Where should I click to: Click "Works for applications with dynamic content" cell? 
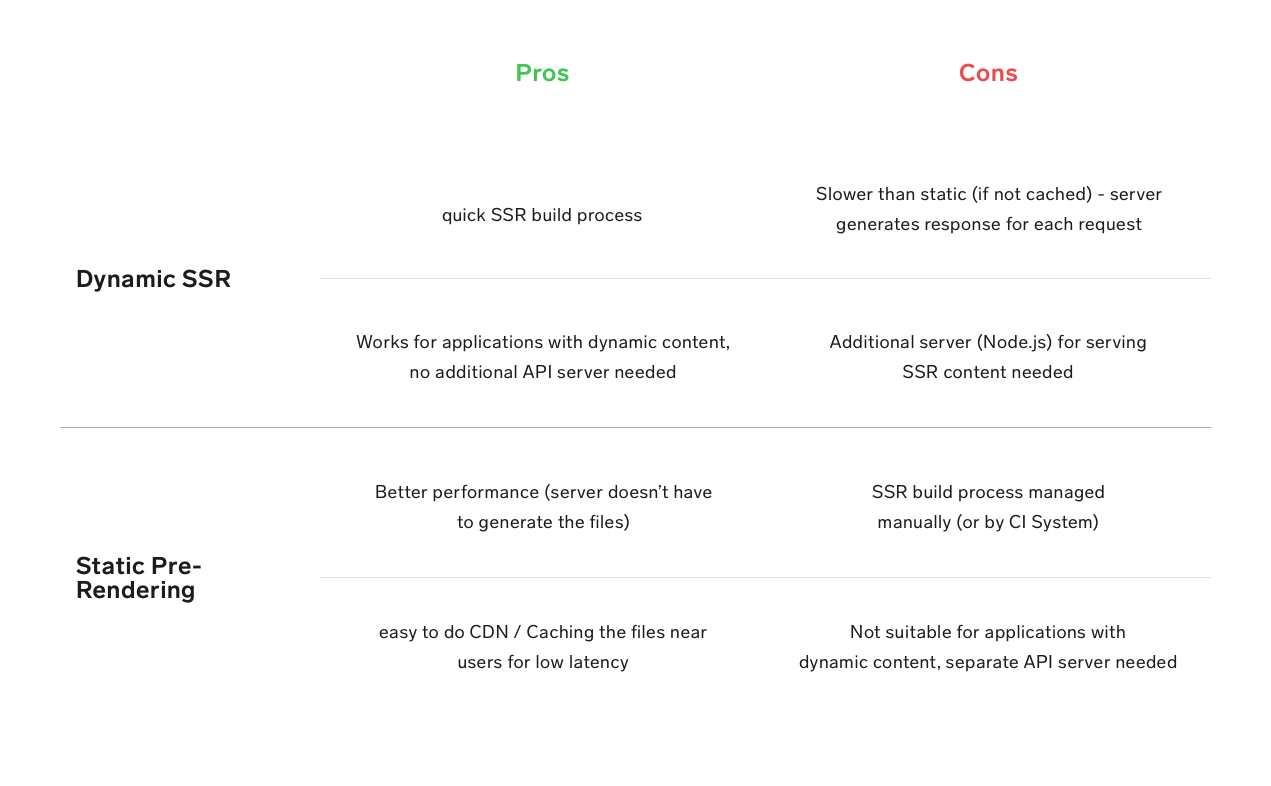[543, 356]
